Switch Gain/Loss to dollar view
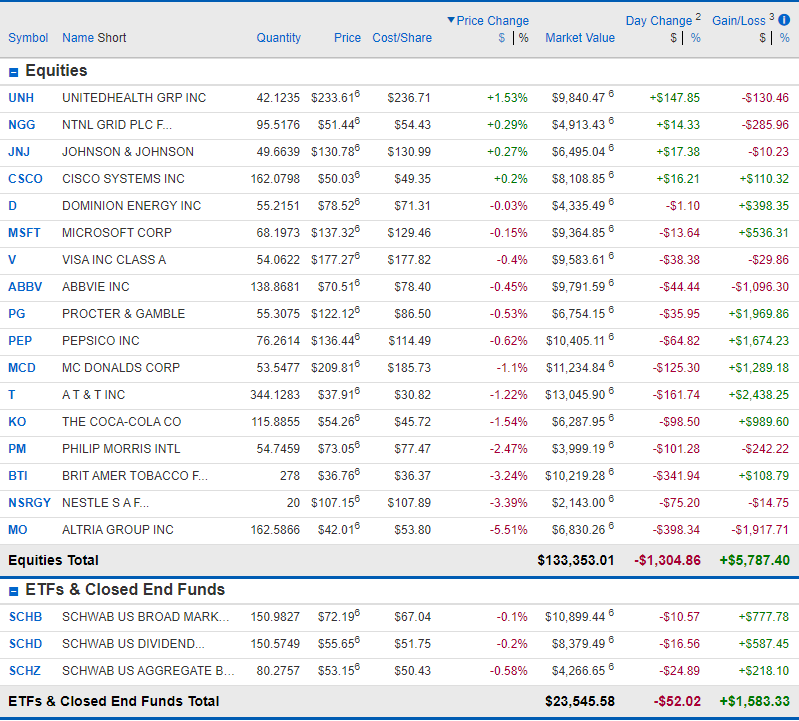Image resolution: width=799 pixels, height=721 pixels. (x=762, y=38)
